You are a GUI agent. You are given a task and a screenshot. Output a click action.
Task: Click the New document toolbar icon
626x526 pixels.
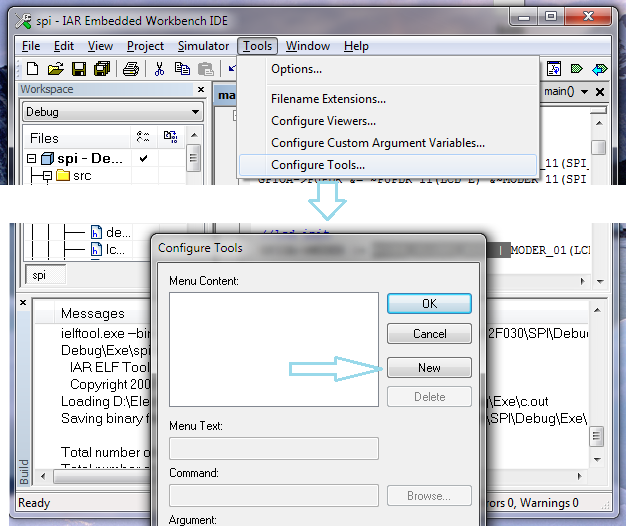(32, 69)
